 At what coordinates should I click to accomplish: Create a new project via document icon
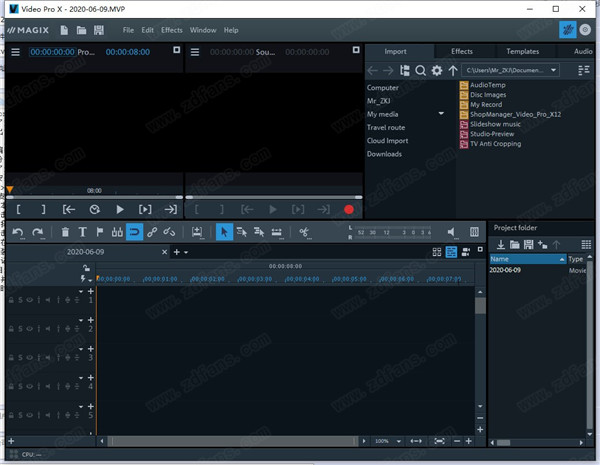click(x=64, y=30)
